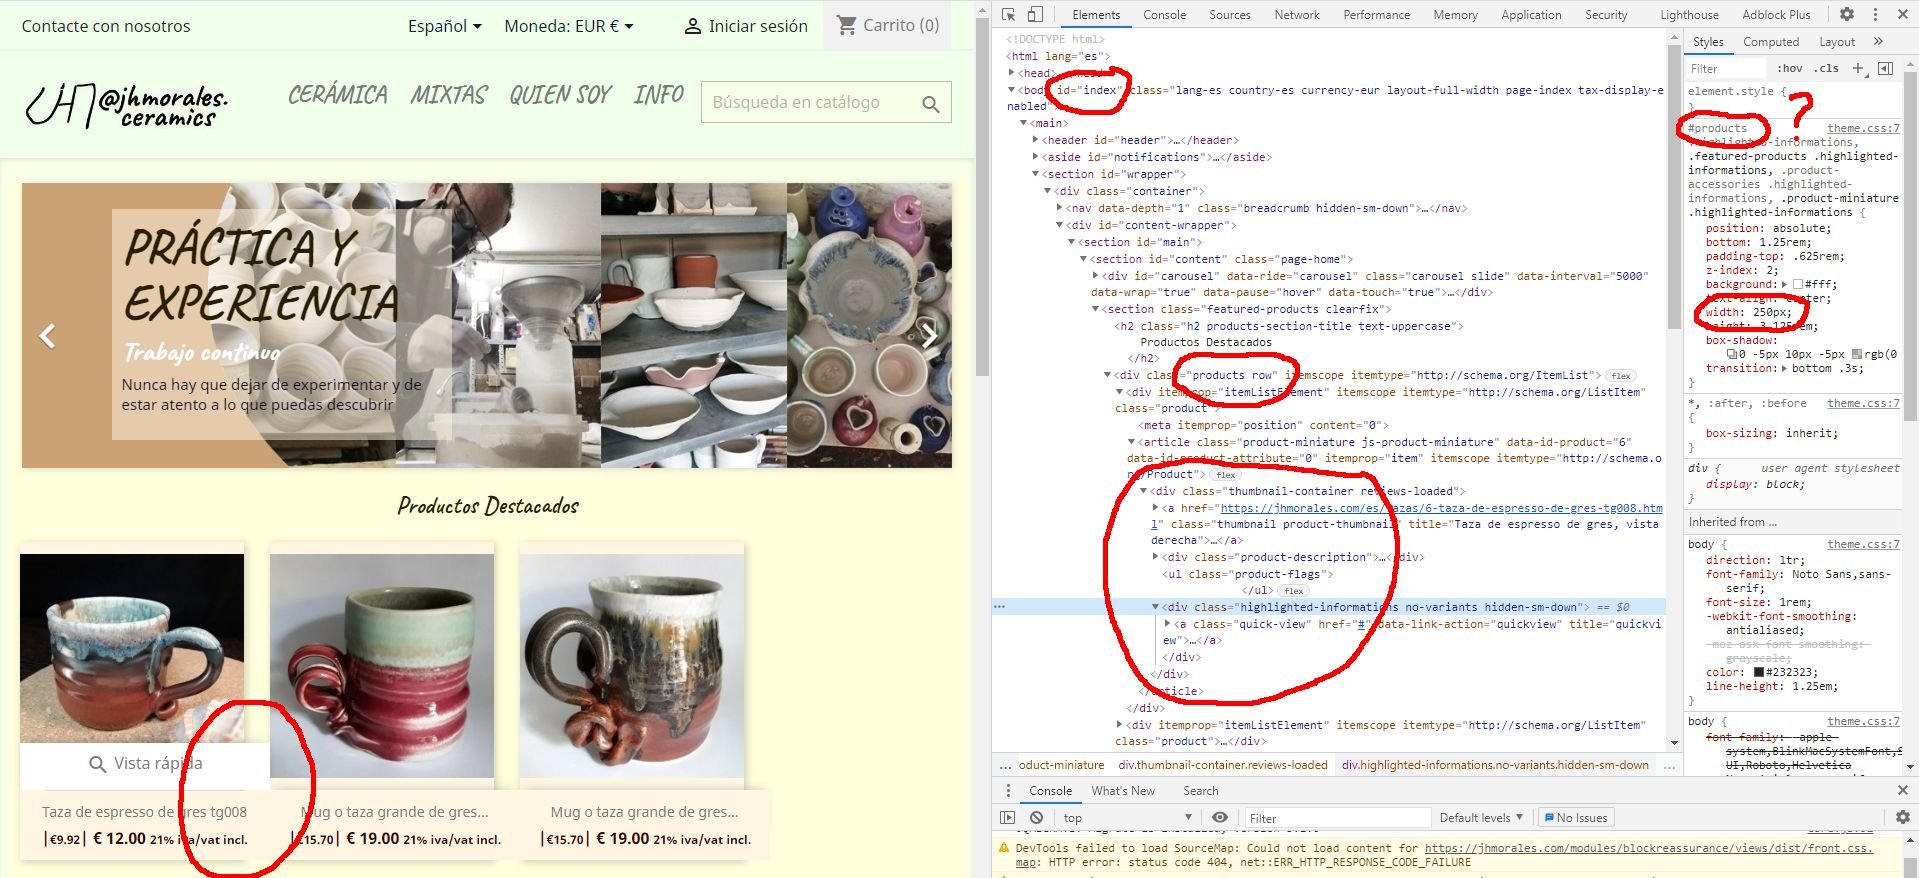Open the QUIEN SOY menu item
Screen dimensions: 1919x878
point(560,95)
